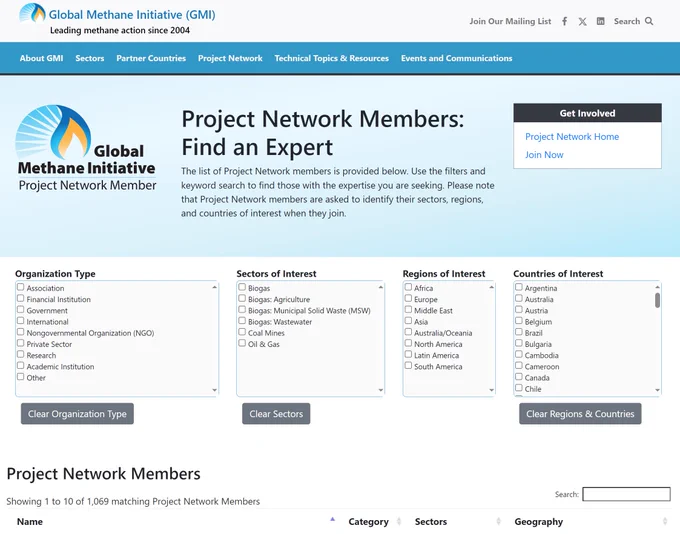The height and width of the screenshot is (534, 680).
Task: Tick the Africa region checkbox
Action: (408, 287)
